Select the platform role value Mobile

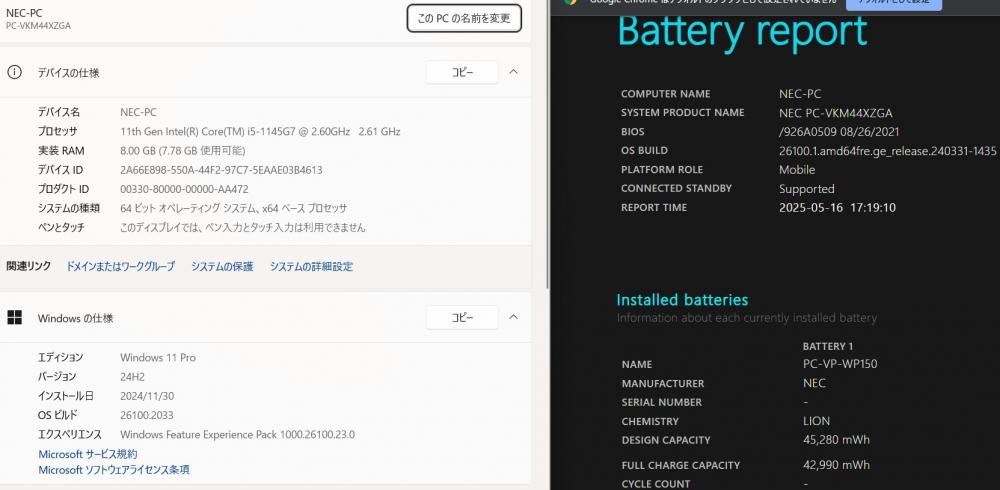tap(797, 170)
